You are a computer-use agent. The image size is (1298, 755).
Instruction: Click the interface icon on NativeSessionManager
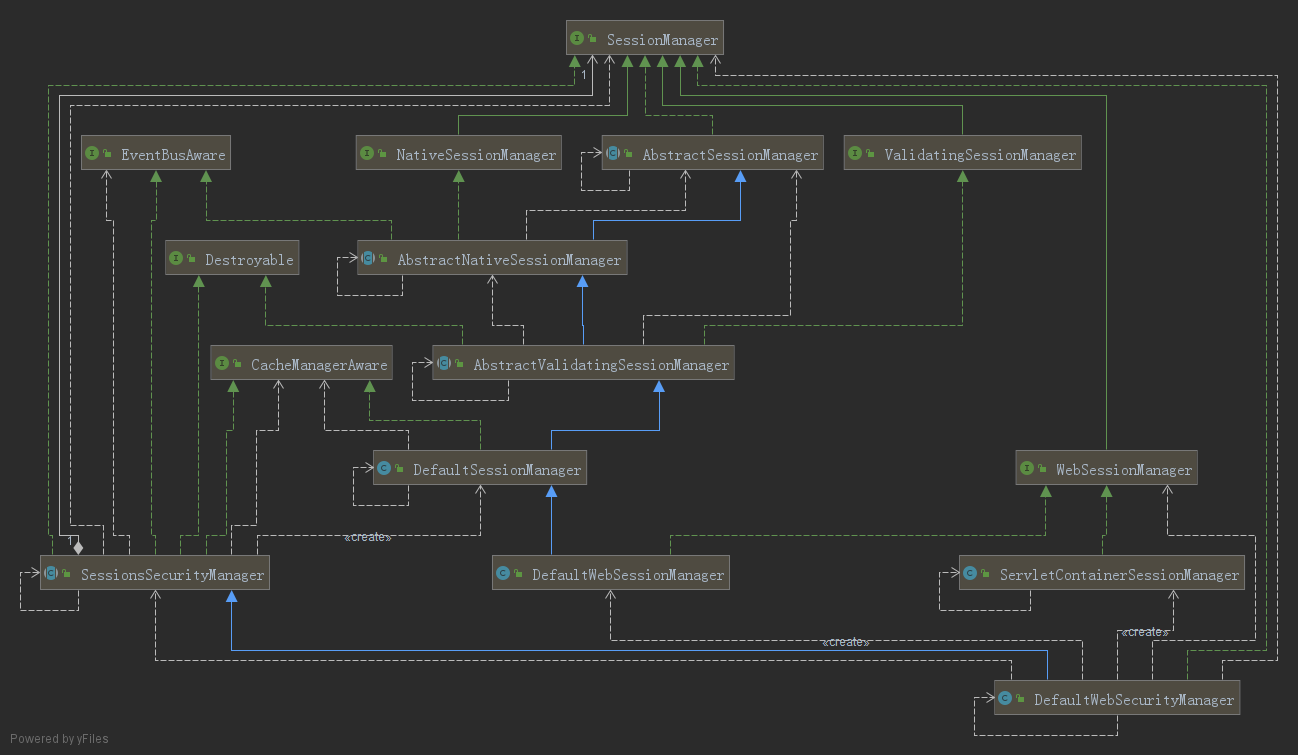pyautogui.click(x=366, y=154)
